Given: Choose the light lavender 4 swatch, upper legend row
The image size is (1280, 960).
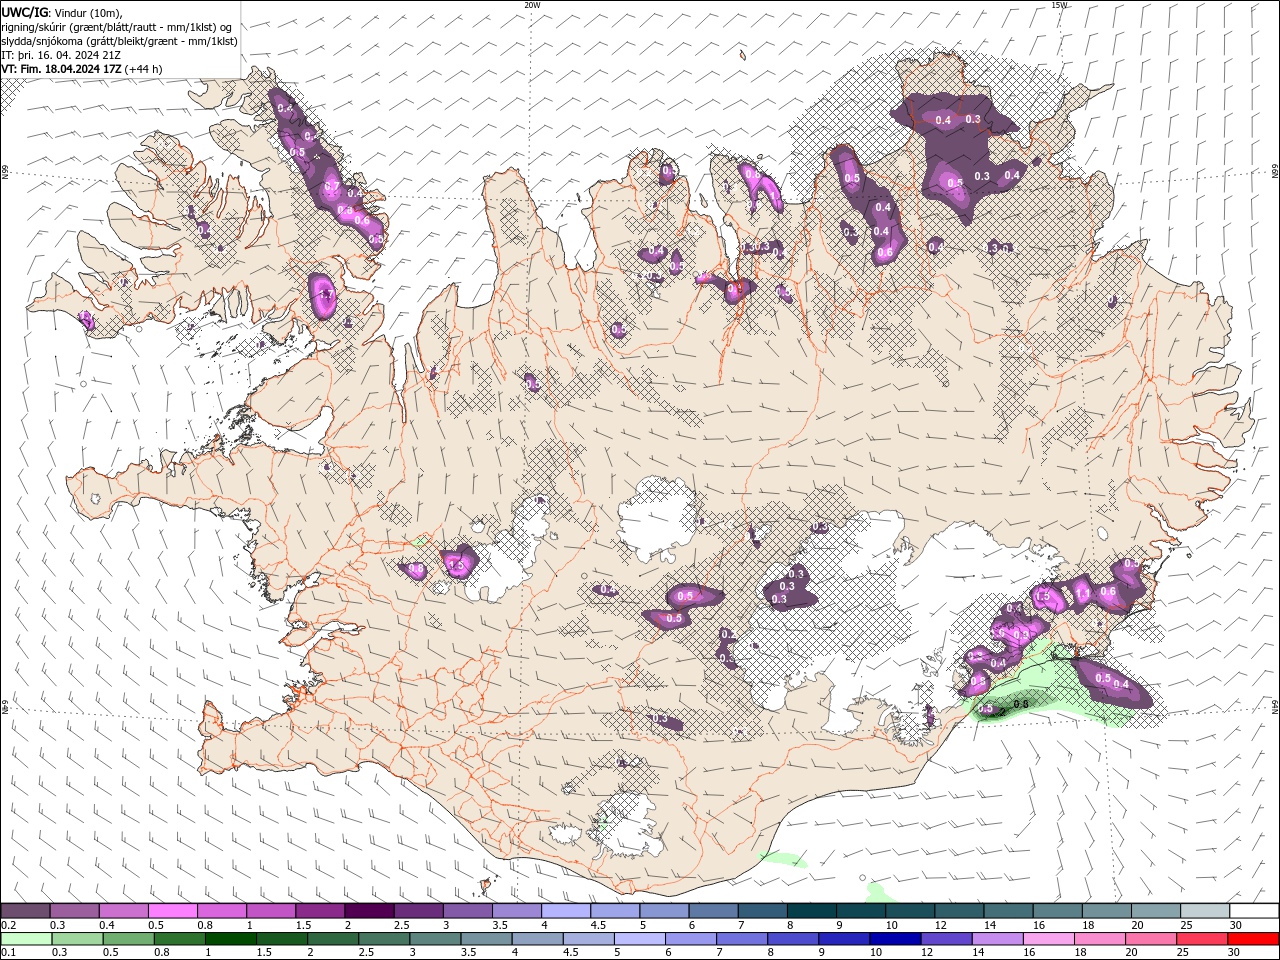Looking at the screenshot, I should [566, 911].
